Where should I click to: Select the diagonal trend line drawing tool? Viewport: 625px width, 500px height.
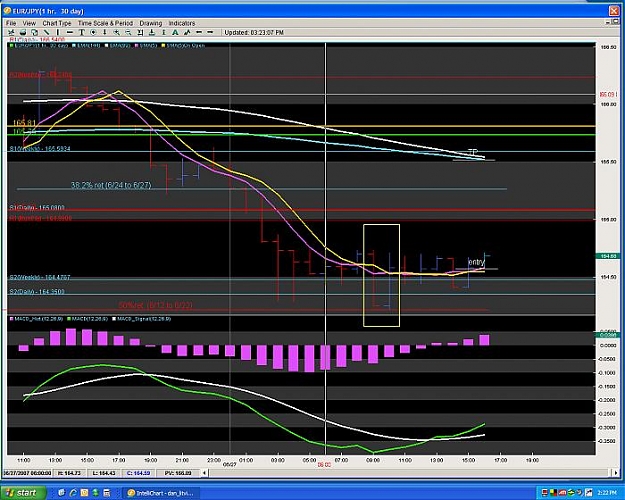click(46, 32)
